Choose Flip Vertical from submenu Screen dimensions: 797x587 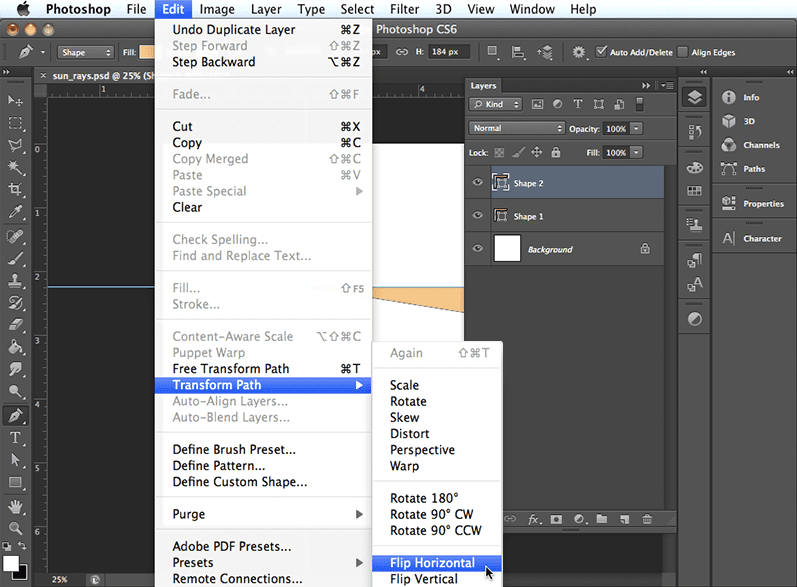click(437, 579)
